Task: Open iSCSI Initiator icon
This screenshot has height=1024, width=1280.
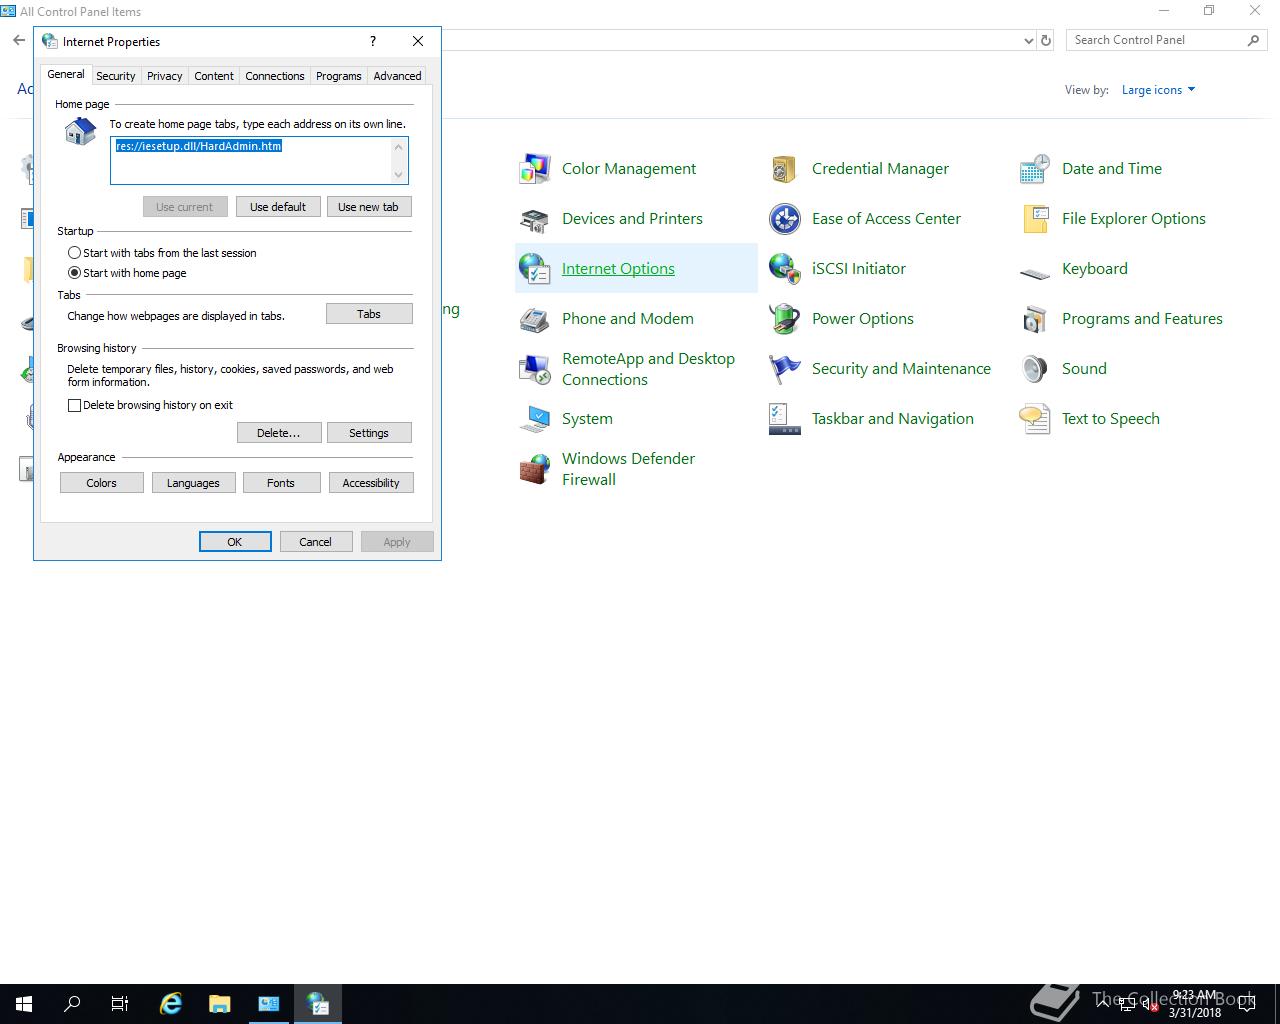Action: [785, 269]
